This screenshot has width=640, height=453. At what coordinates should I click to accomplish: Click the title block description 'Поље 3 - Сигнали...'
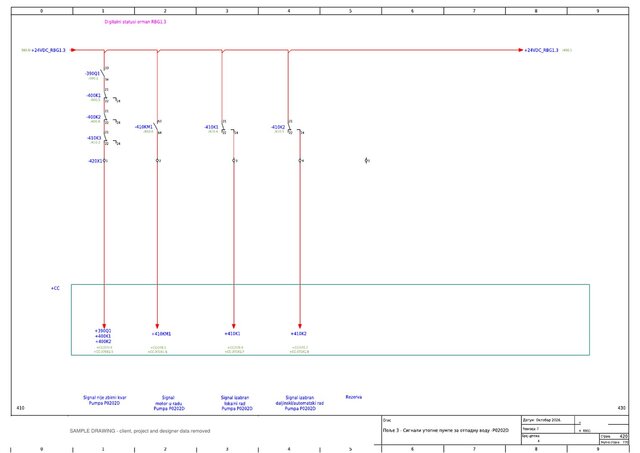pos(446,431)
